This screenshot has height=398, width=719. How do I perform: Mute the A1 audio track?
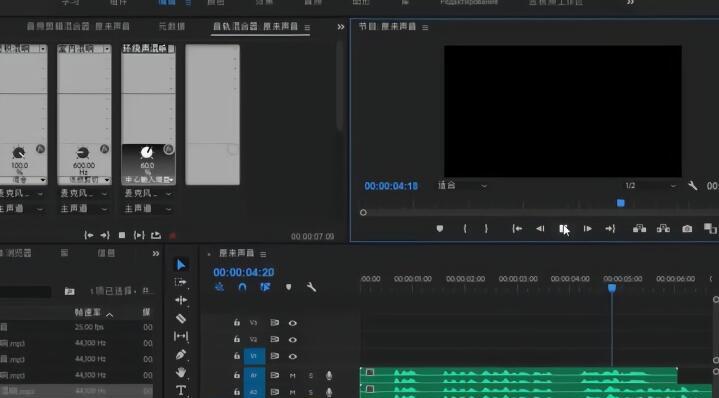pyautogui.click(x=293, y=376)
